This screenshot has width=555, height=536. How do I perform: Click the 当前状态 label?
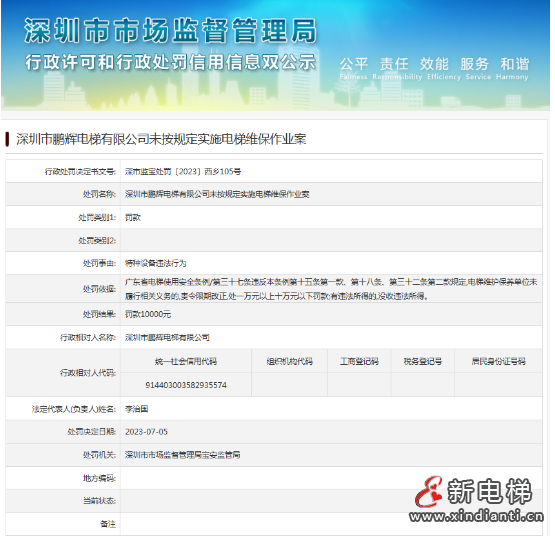click(99, 501)
